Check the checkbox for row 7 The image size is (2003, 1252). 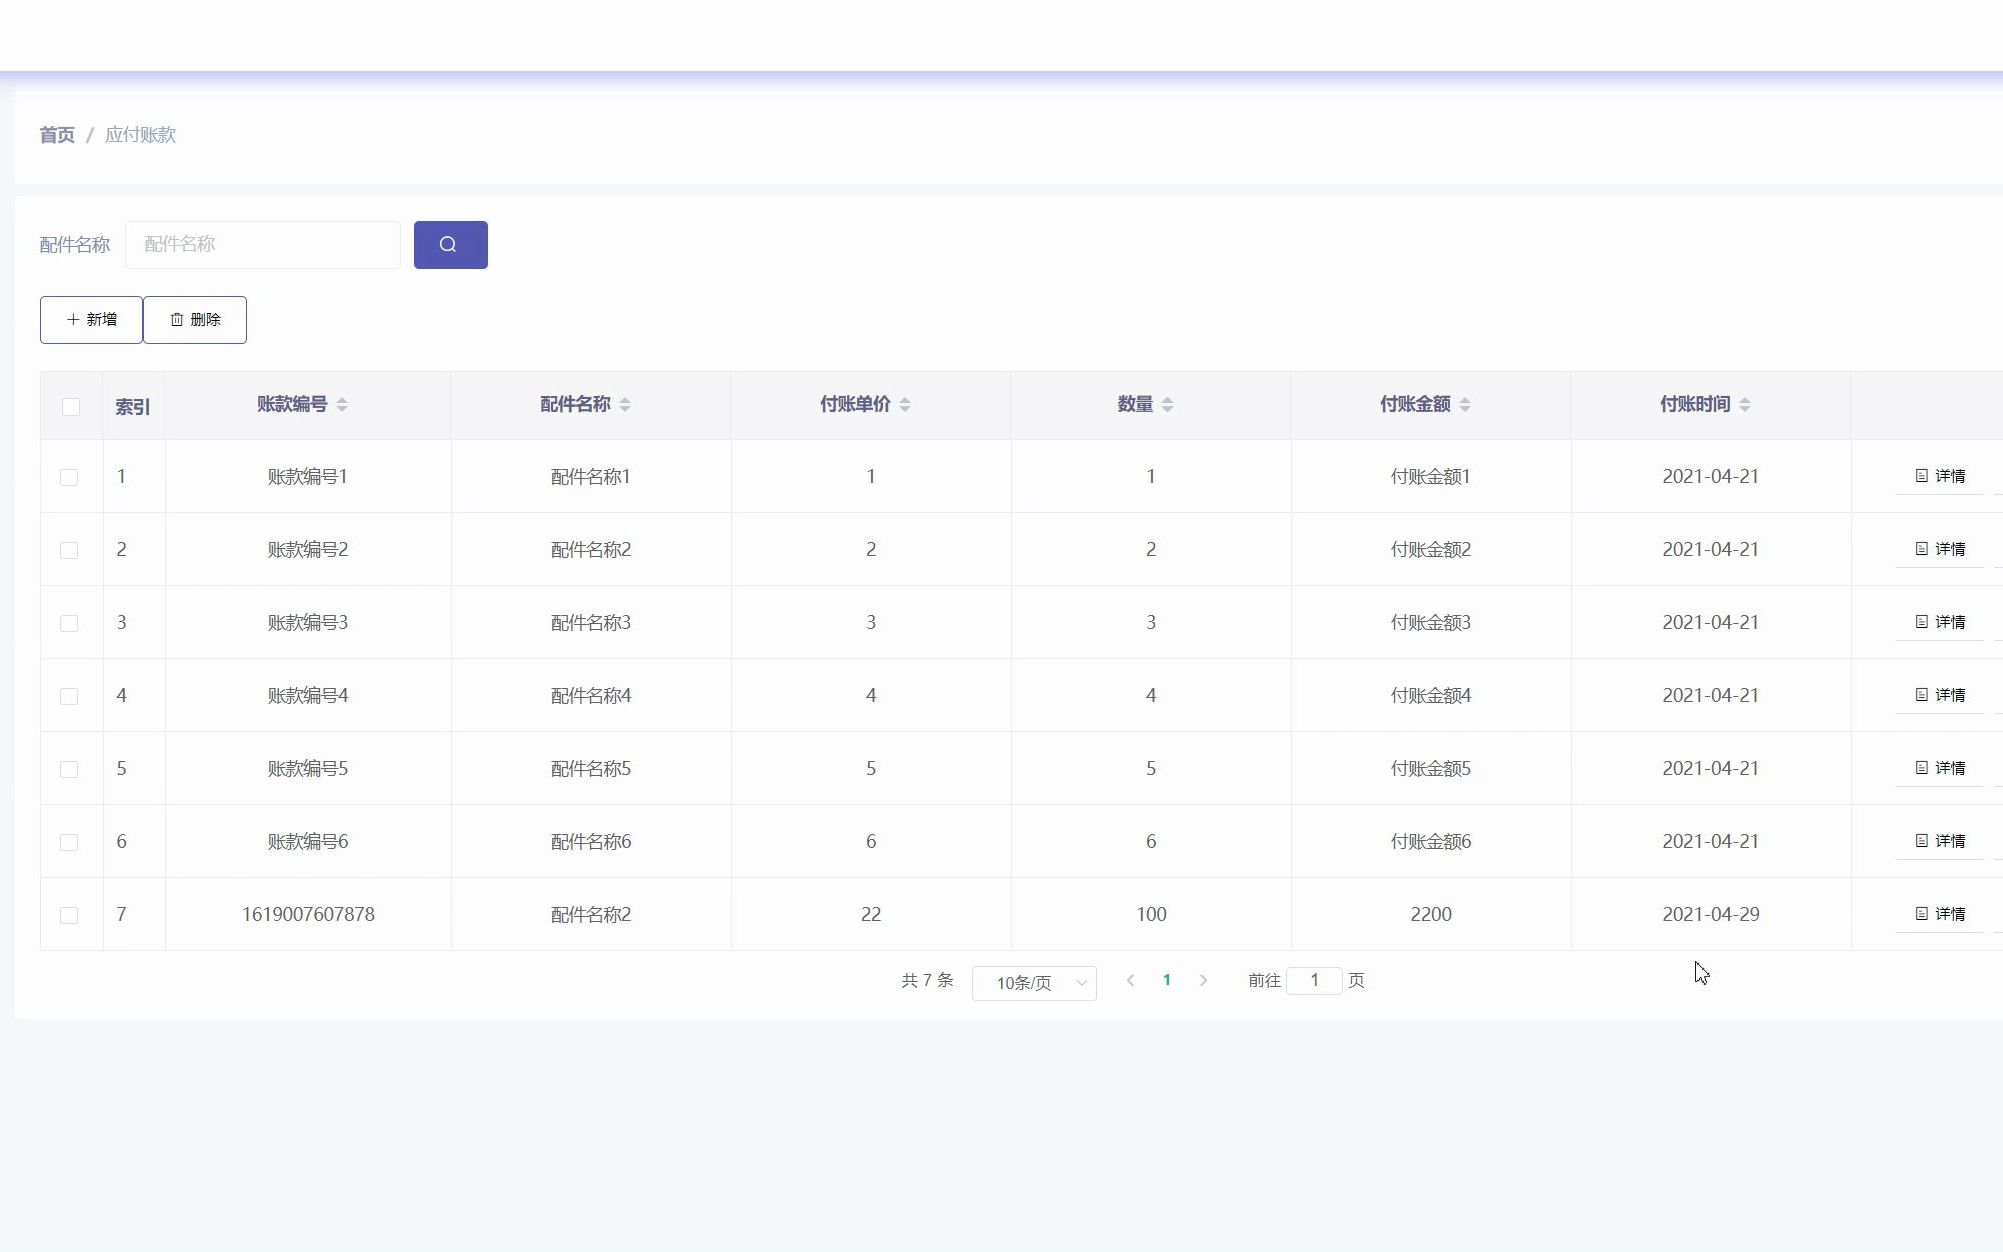69,915
